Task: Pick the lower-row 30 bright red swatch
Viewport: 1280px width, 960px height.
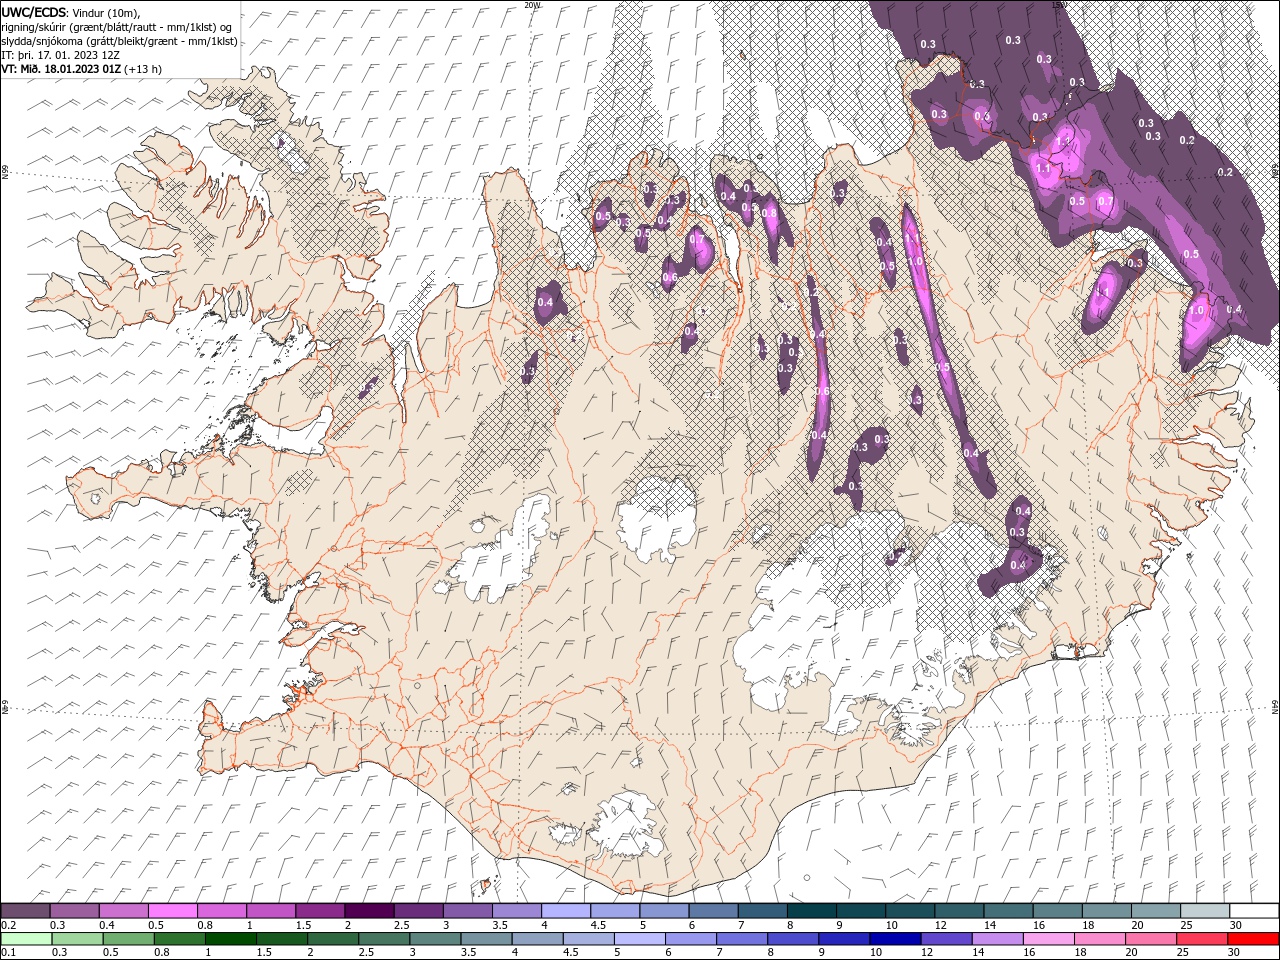Action: [x=1253, y=939]
